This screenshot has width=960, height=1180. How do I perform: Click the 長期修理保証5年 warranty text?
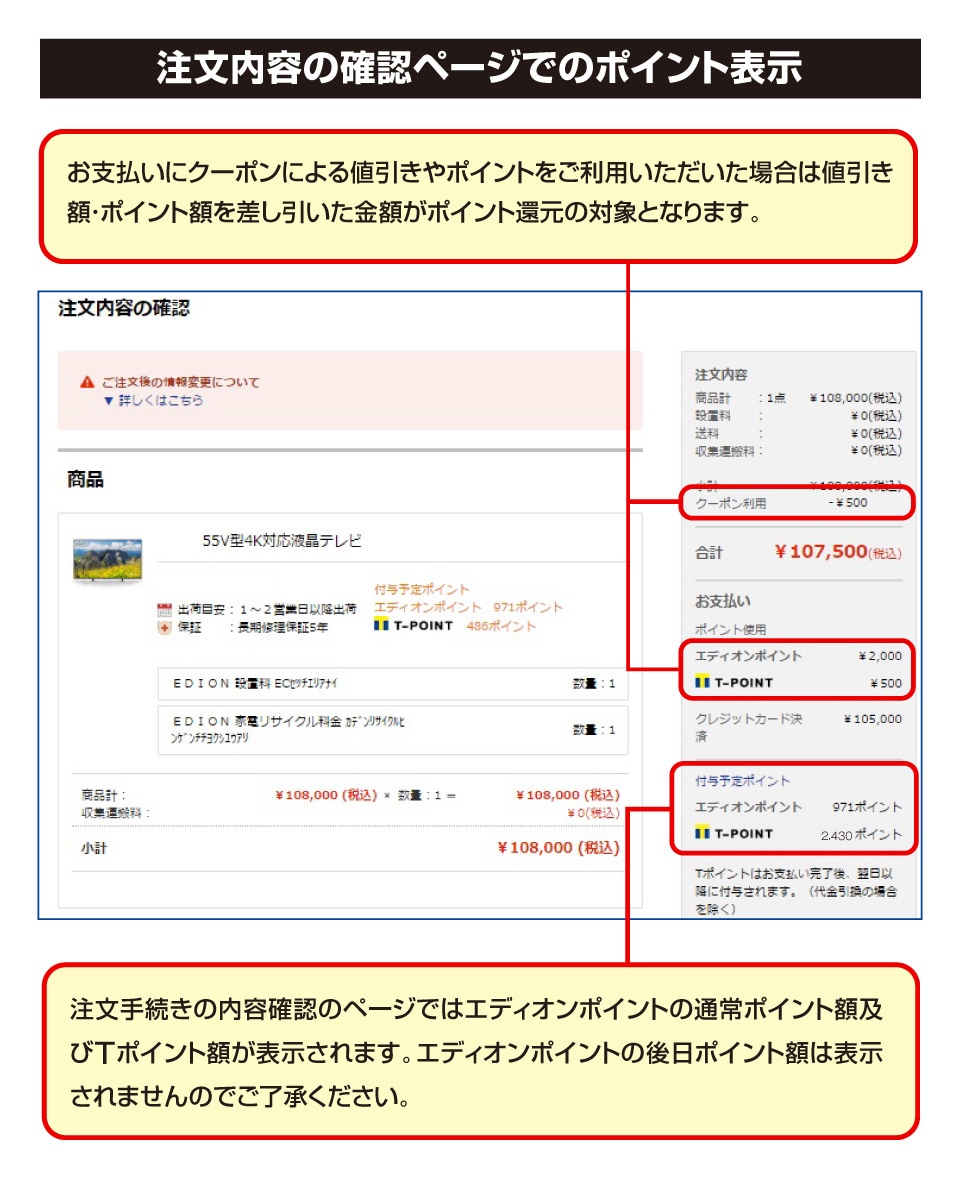283,627
